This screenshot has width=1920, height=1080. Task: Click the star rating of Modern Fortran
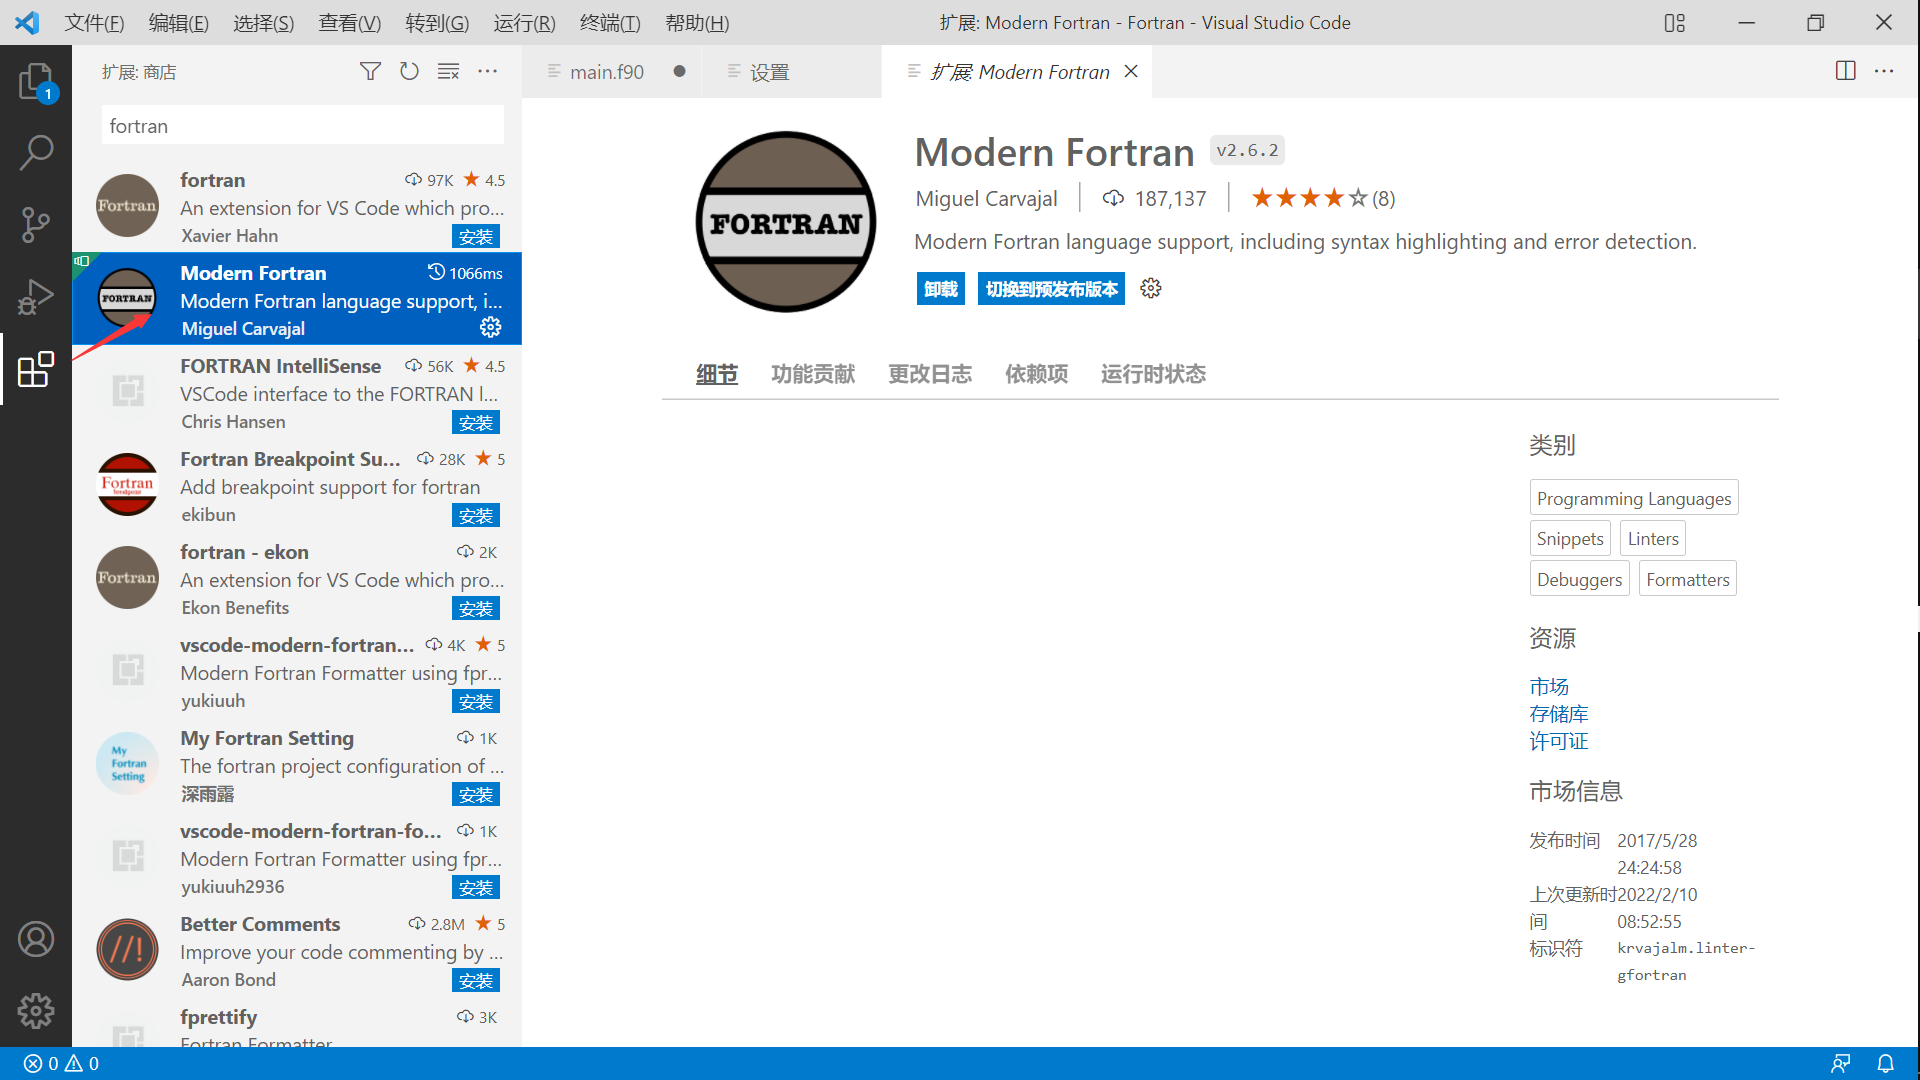(1308, 198)
